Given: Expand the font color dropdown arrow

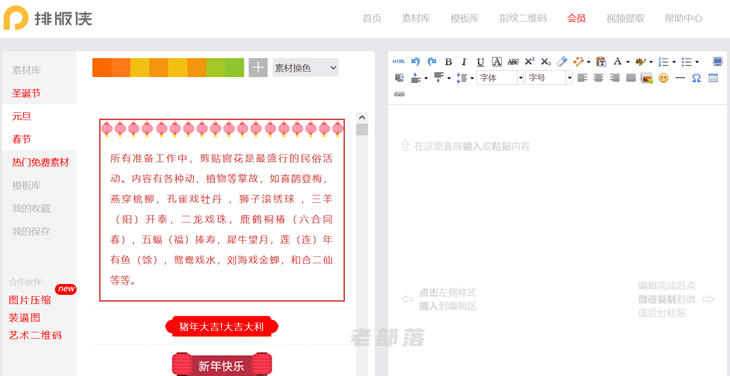Looking at the screenshot, I should click(x=628, y=62).
